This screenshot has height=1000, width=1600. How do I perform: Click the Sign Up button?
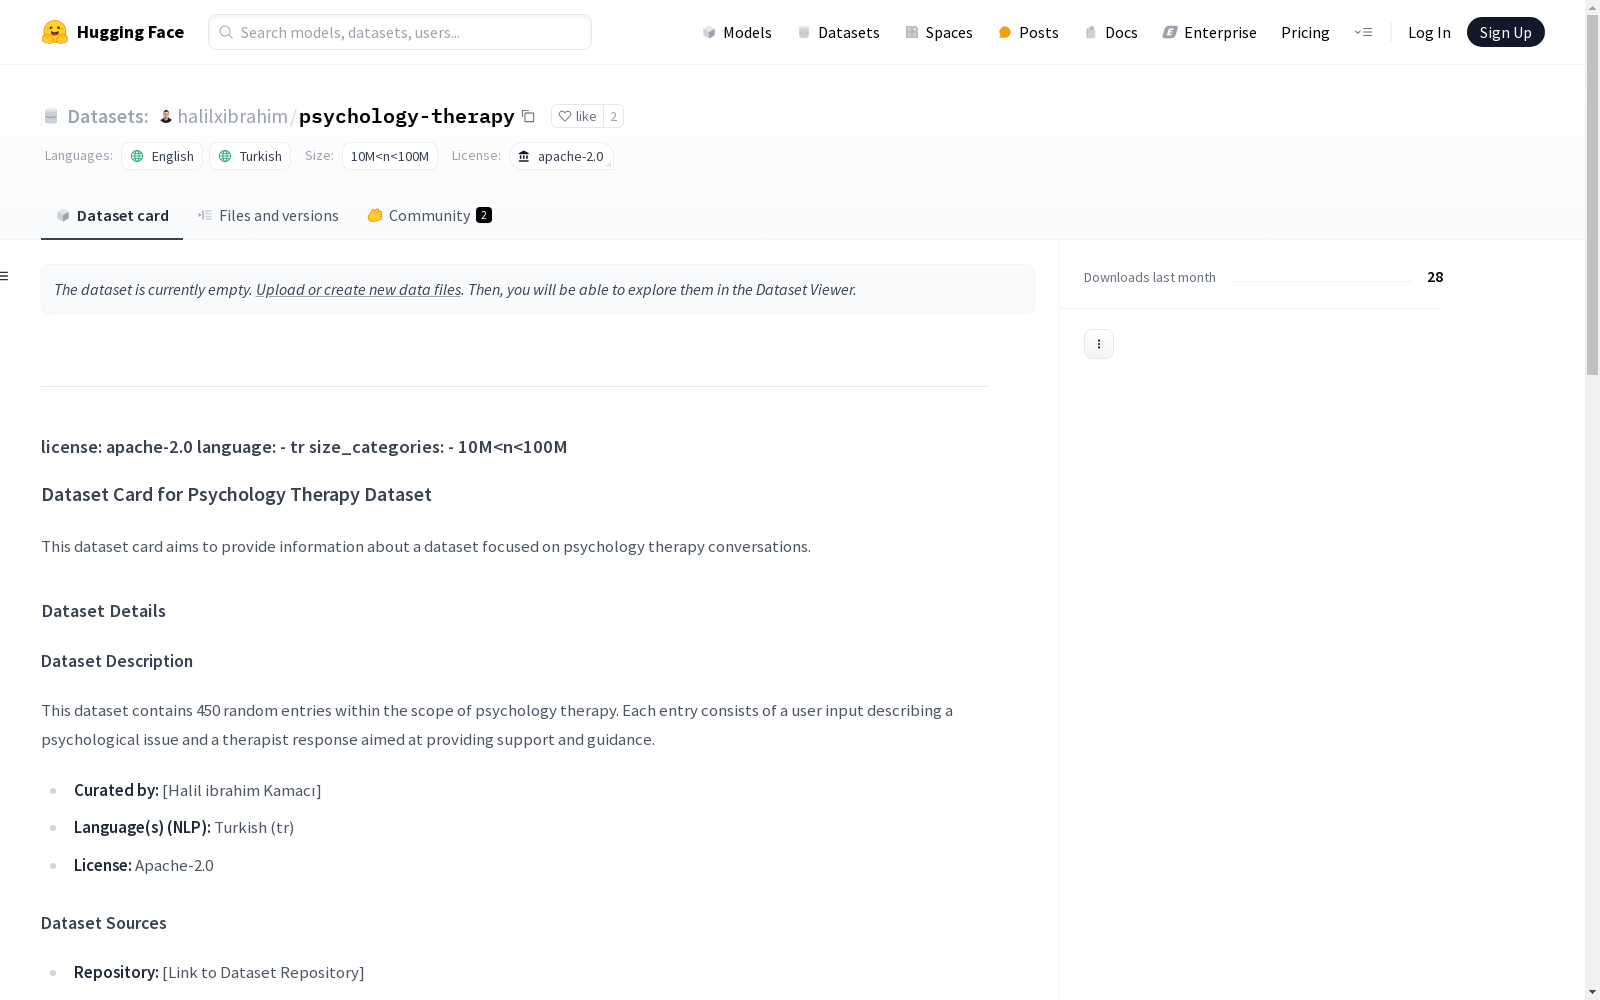1506,32
